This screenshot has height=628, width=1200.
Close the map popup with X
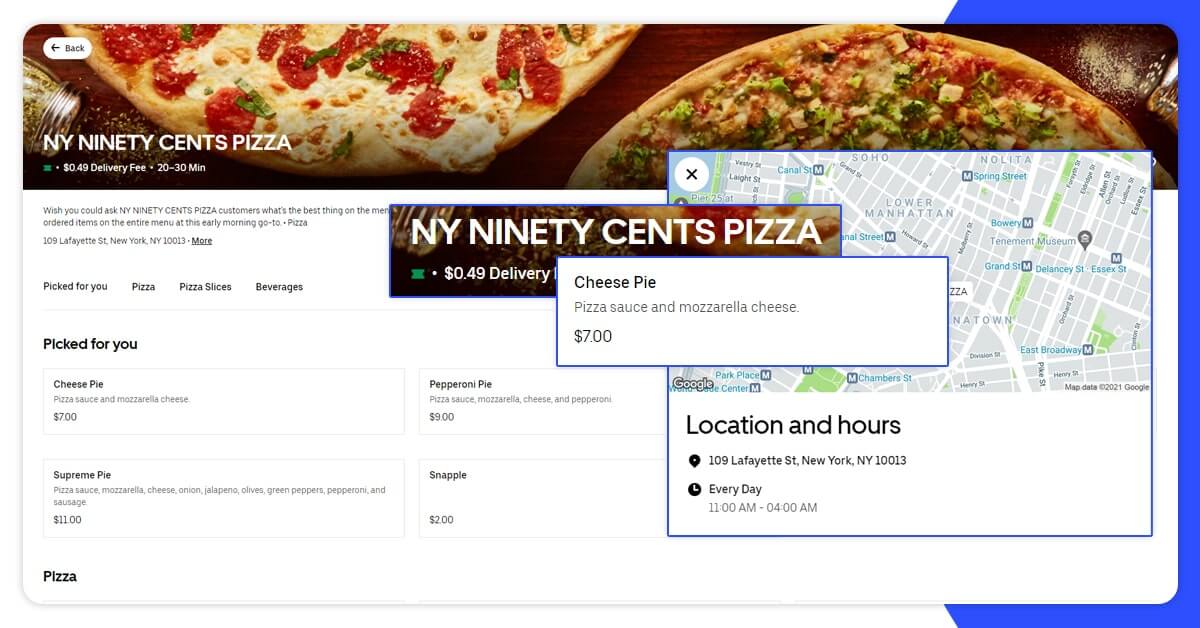(x=692, y=174)
